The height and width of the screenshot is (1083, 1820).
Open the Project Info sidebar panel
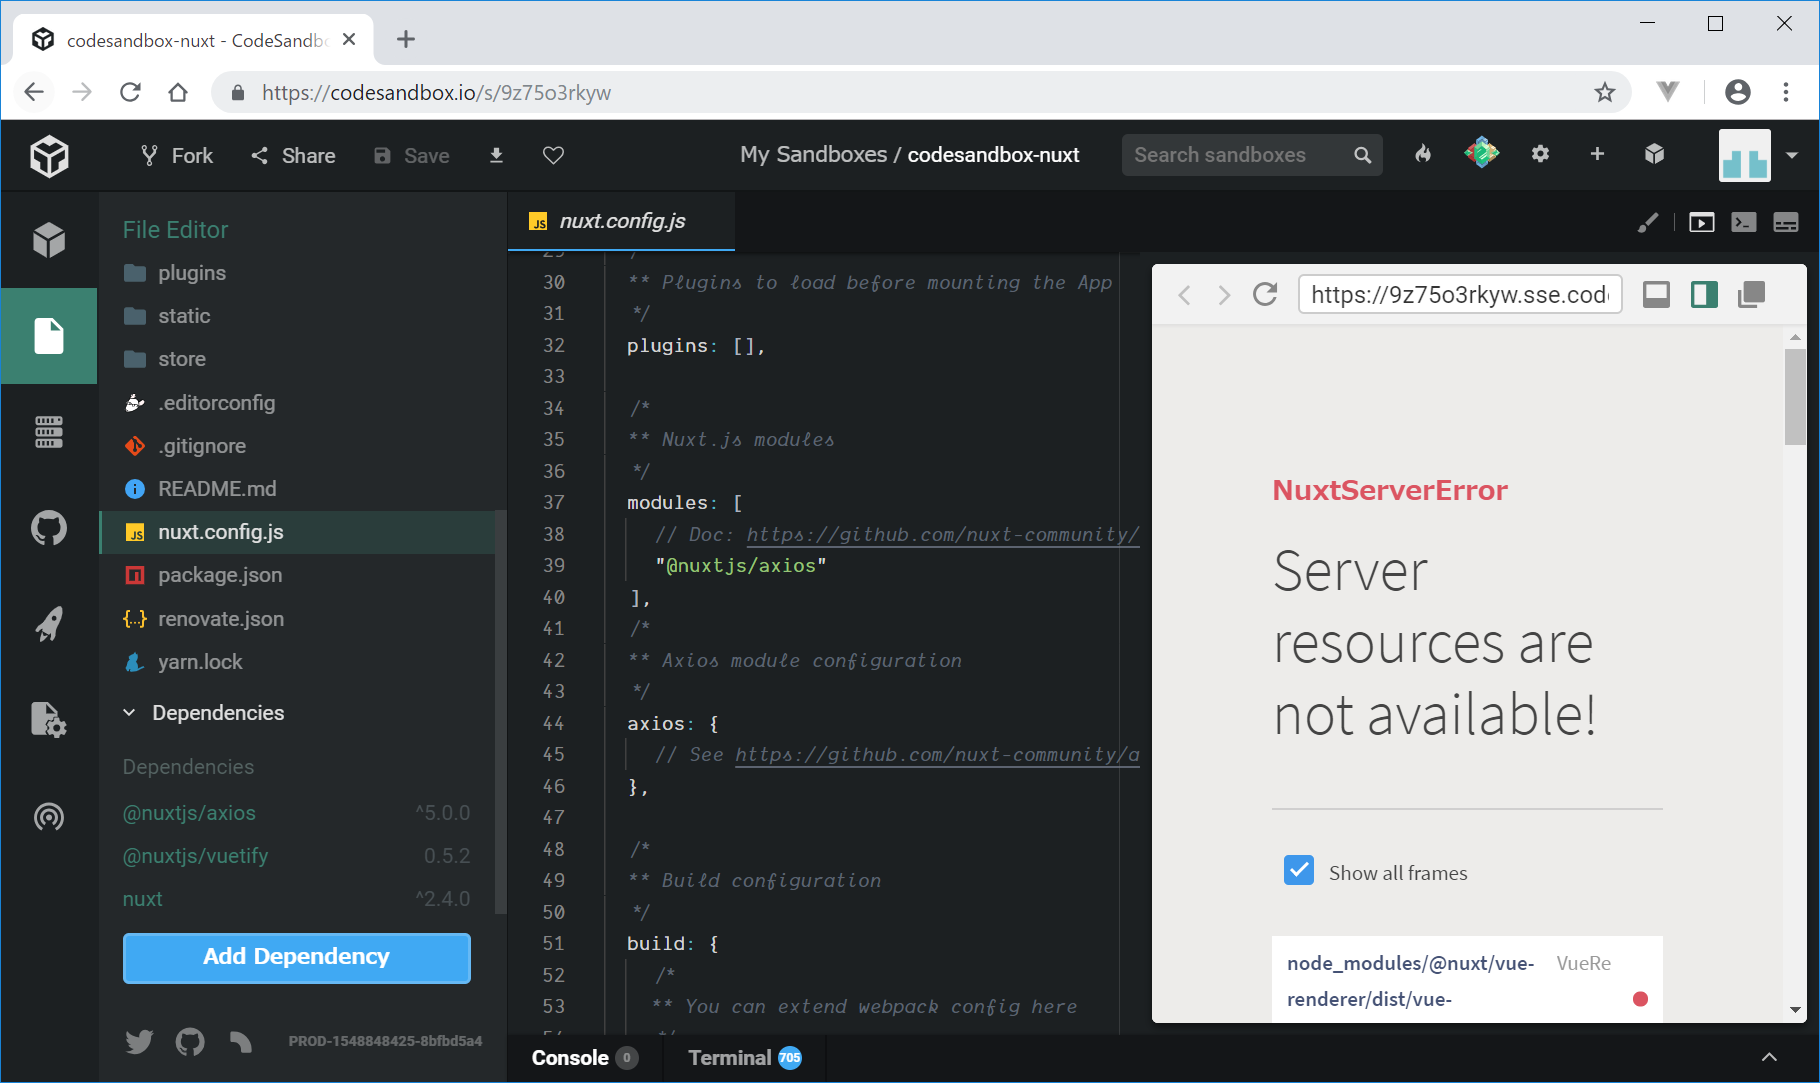pyautogui.click(x=48, y=240)
